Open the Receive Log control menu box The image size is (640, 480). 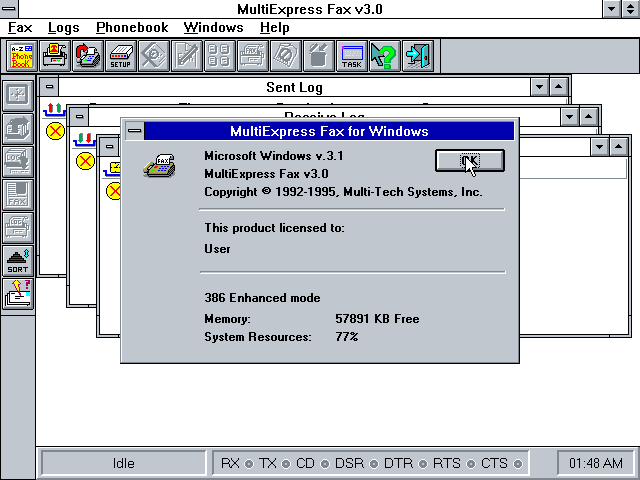[80, 116]
